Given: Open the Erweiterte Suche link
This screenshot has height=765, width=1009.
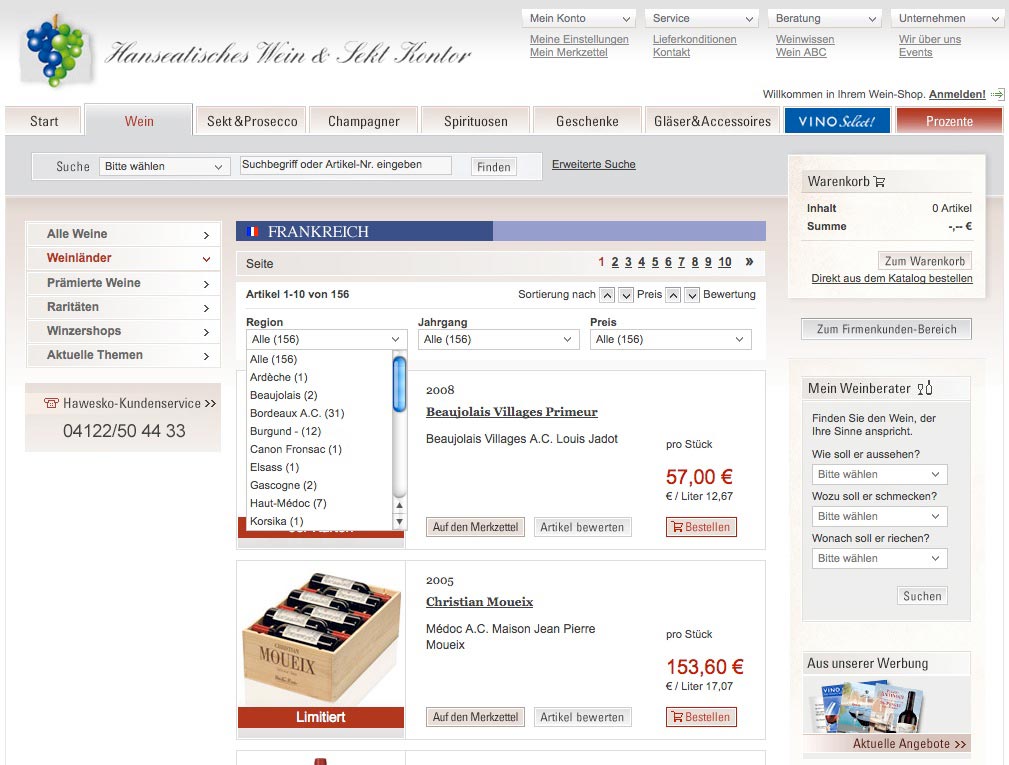Looking at the screenshot, I should [x=593, y=165].
